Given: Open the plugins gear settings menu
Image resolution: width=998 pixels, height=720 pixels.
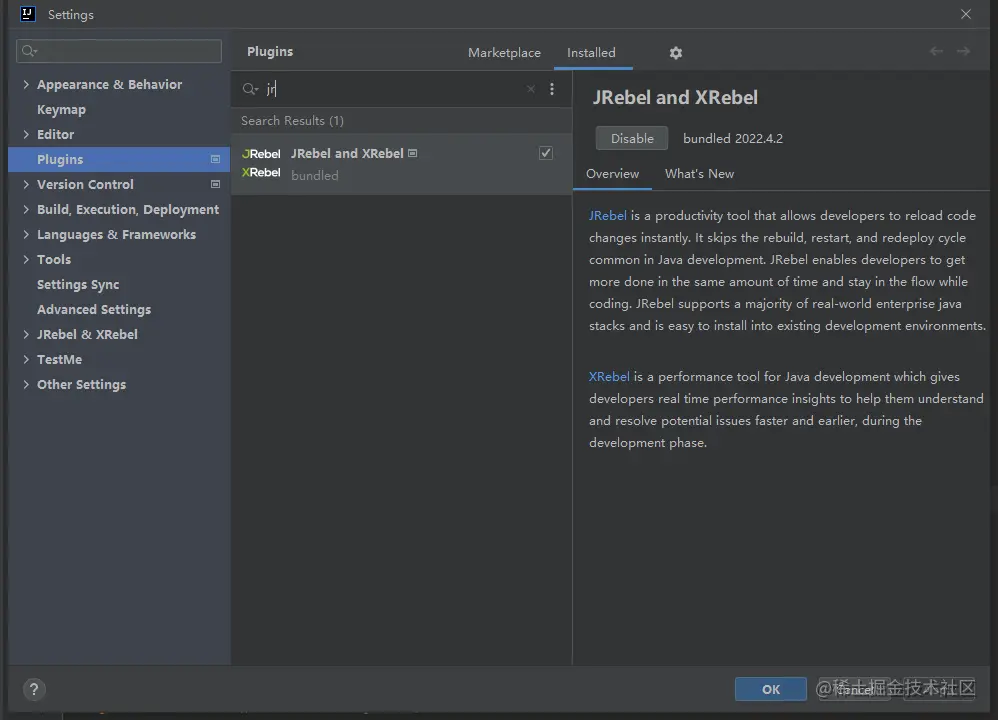Looking at the screenshot, I should (x=676, y=53).
